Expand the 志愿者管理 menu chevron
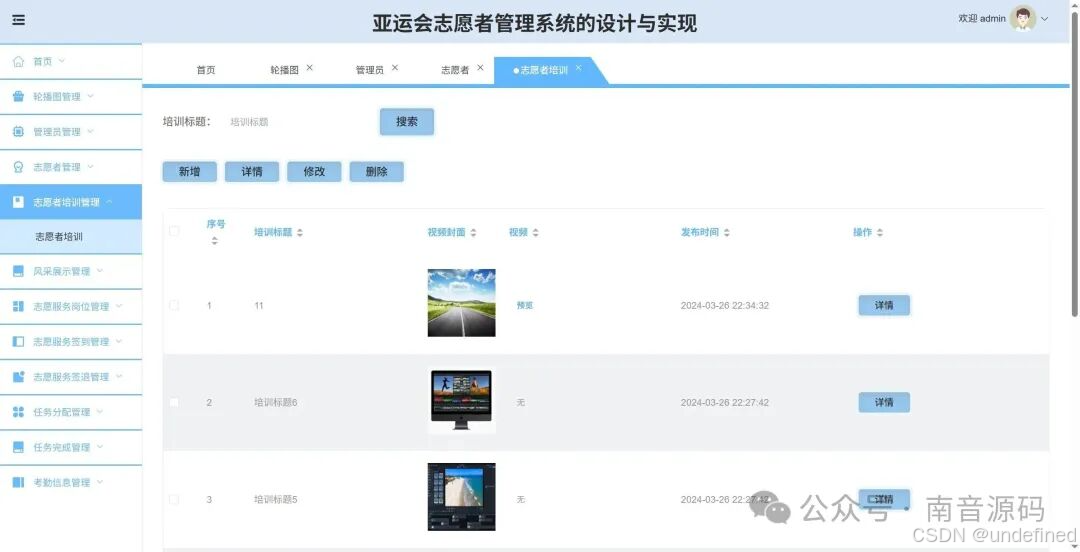This screenshot has width=1080, height=552. tap(90, 166)
